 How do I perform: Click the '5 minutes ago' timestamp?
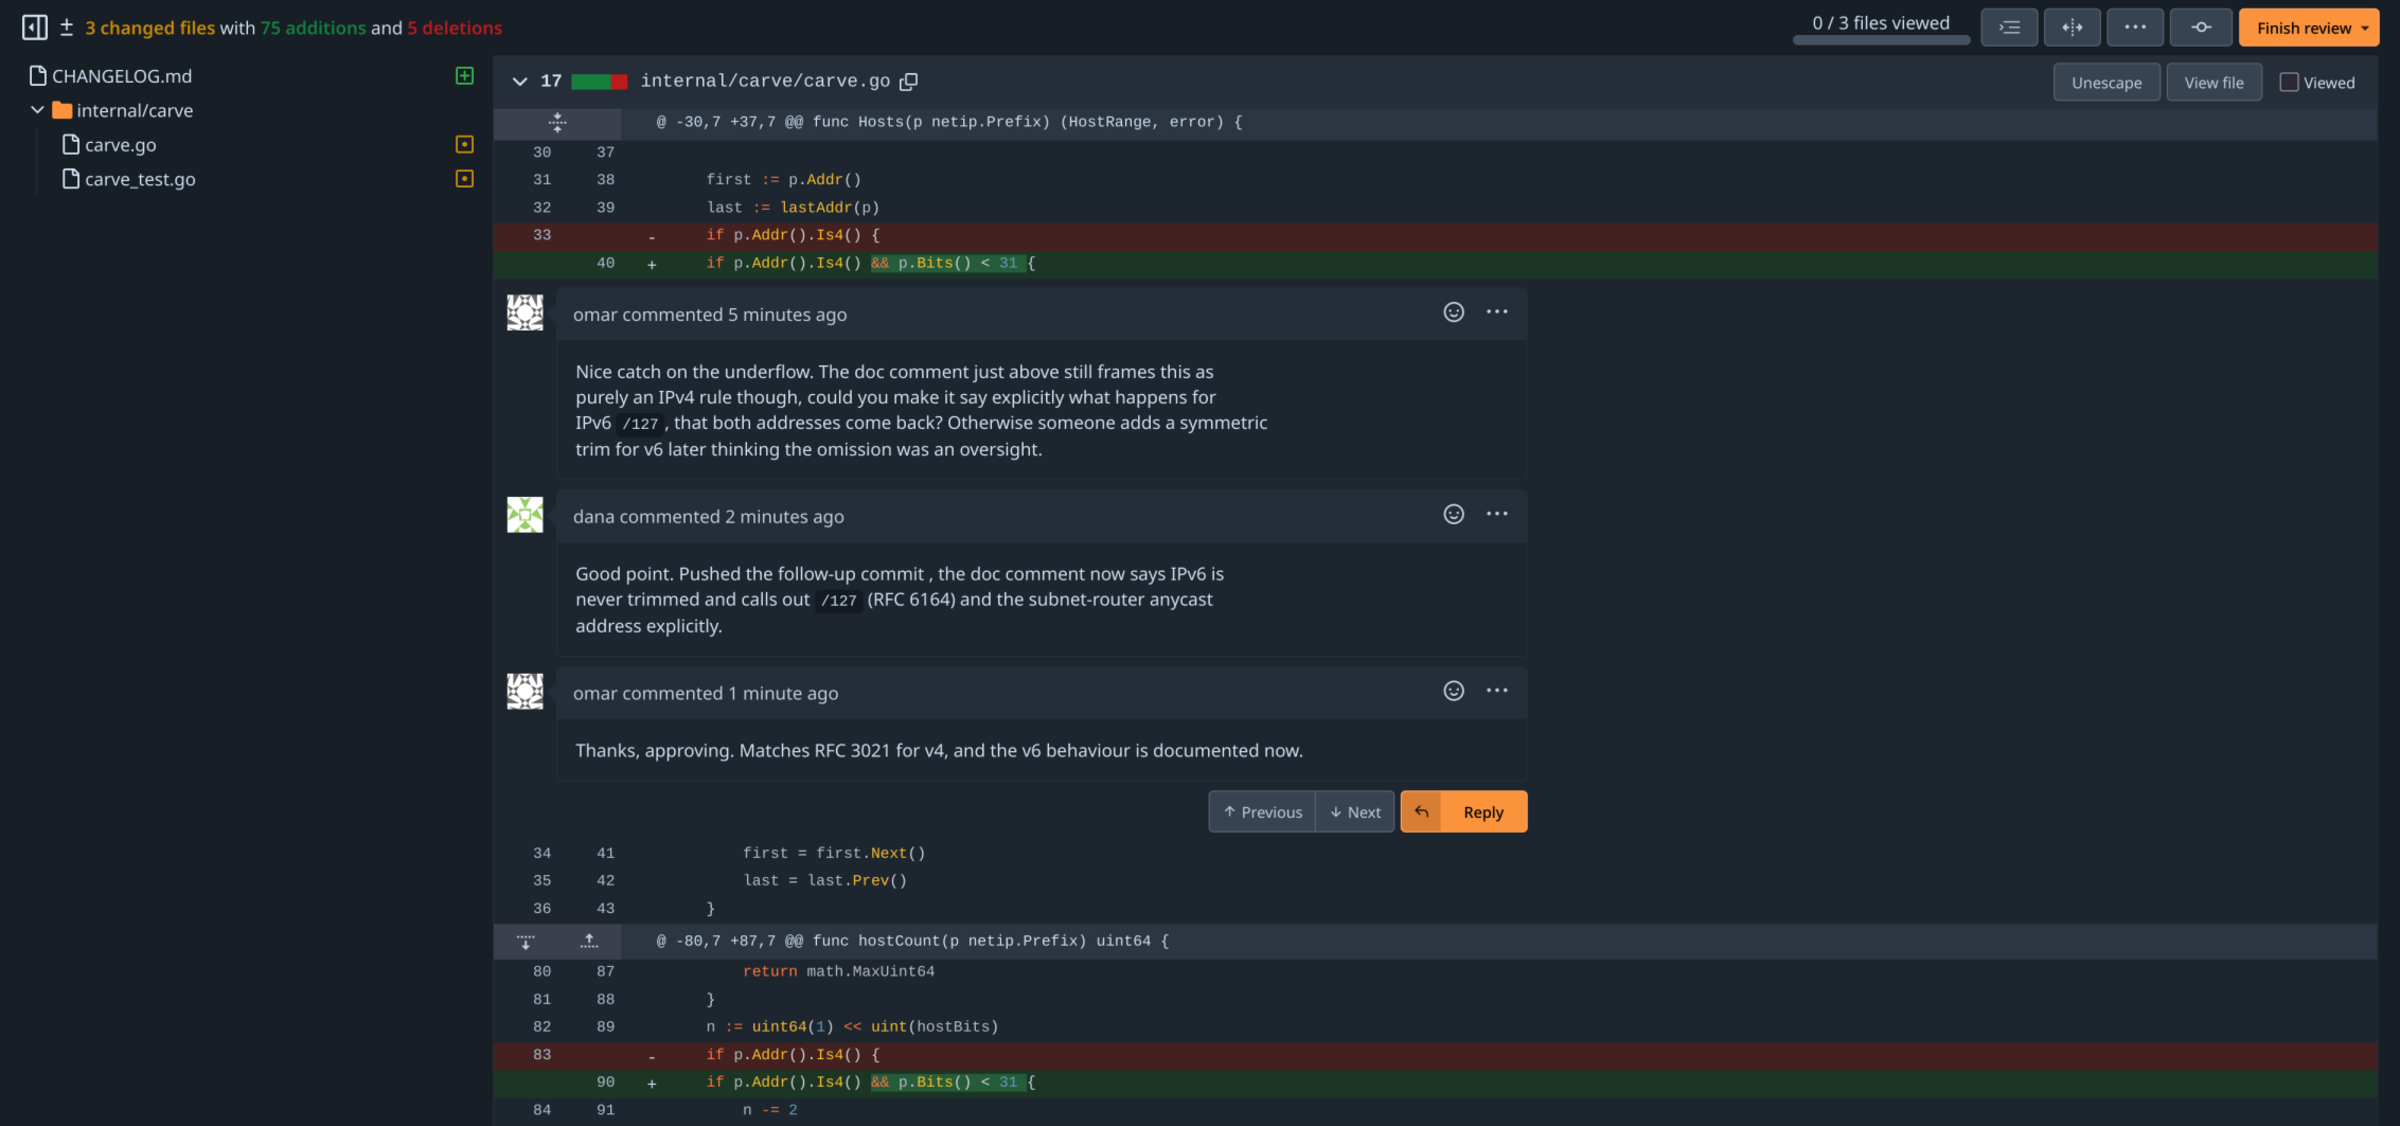point(787,315)
